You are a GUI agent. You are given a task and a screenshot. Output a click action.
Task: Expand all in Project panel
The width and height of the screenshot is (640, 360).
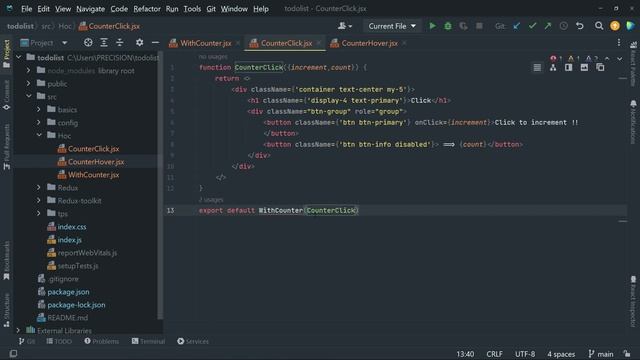tap(104, 42)
